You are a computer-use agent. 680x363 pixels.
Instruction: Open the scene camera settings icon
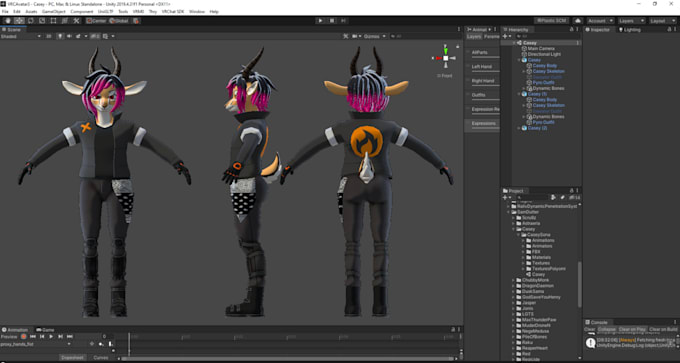point(356,36)
